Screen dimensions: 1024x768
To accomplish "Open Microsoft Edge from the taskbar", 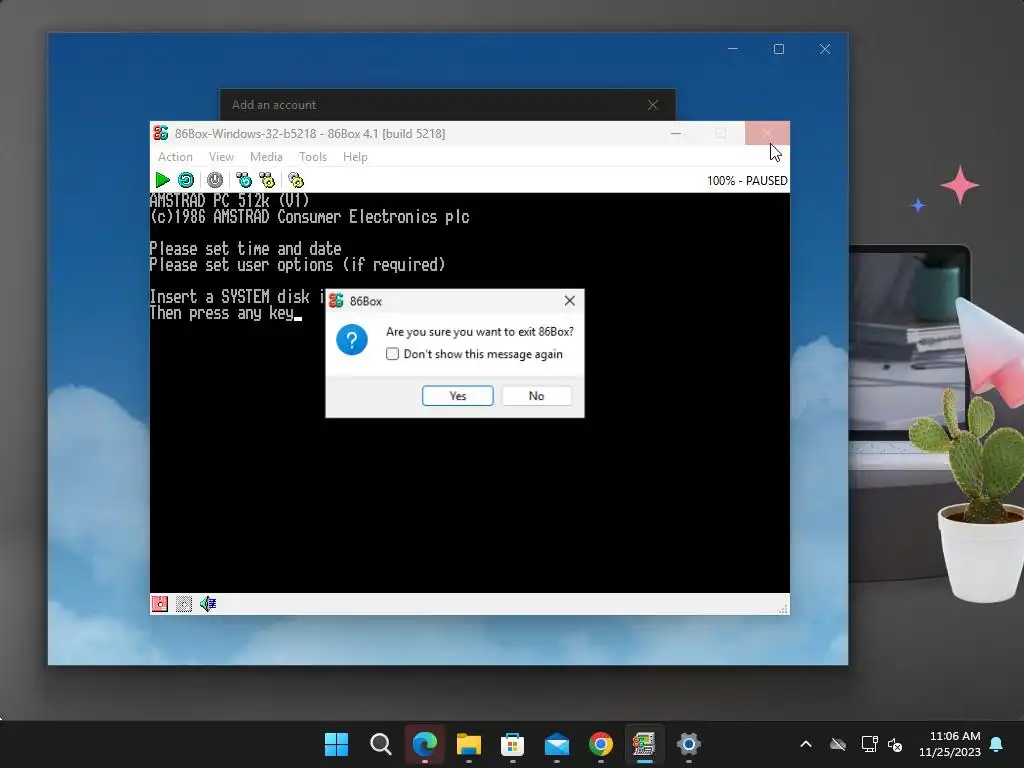I will point(424,744).
